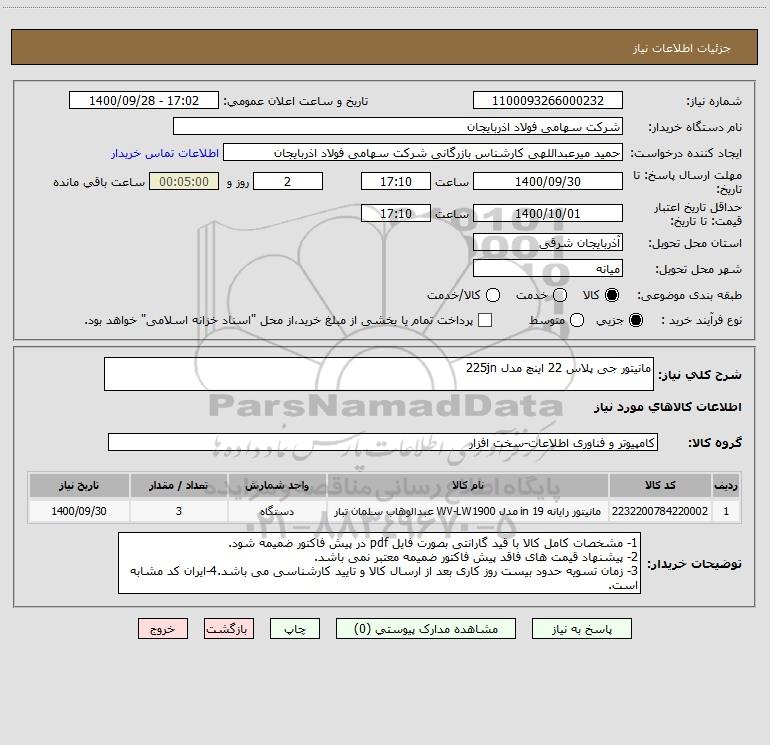The image size is (770, 745).
Task: Click the province field آذربایجان شرقی
Action: point(548,242)
